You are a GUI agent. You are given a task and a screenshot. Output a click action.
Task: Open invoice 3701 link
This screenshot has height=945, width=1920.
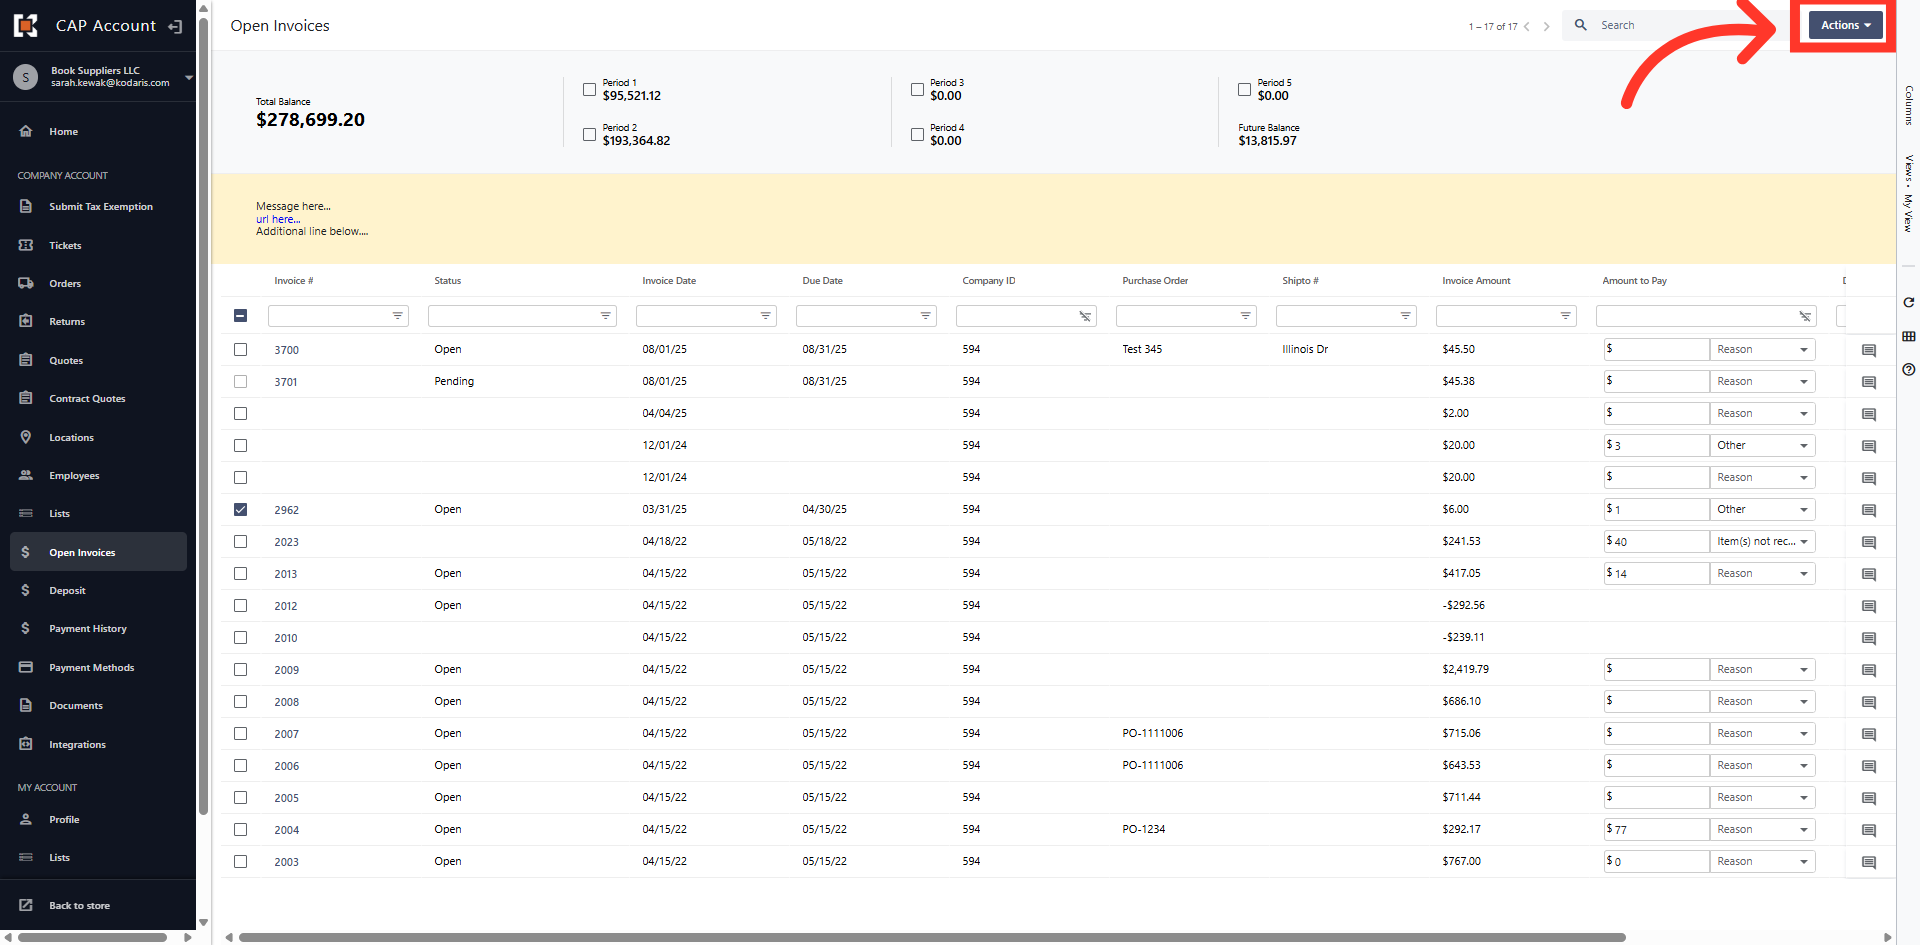286,382
